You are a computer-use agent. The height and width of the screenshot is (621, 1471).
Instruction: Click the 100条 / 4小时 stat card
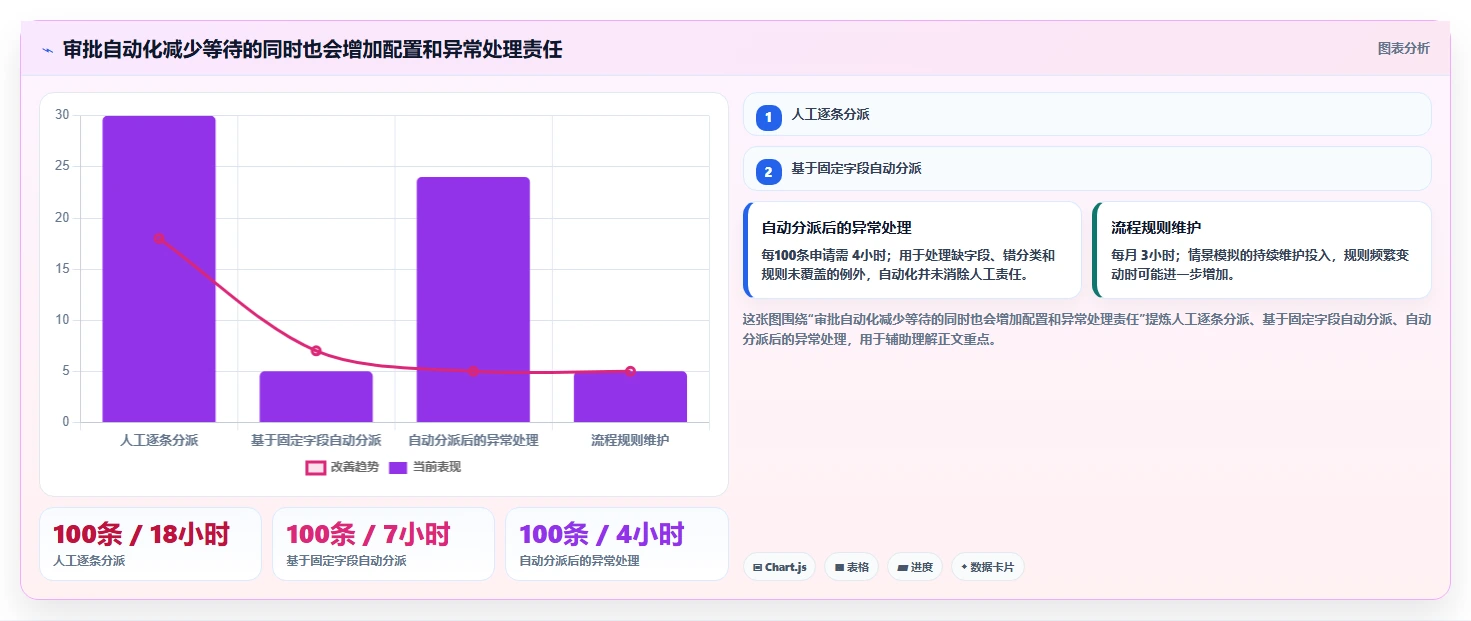pyautogui.click(x=617, y=544)
